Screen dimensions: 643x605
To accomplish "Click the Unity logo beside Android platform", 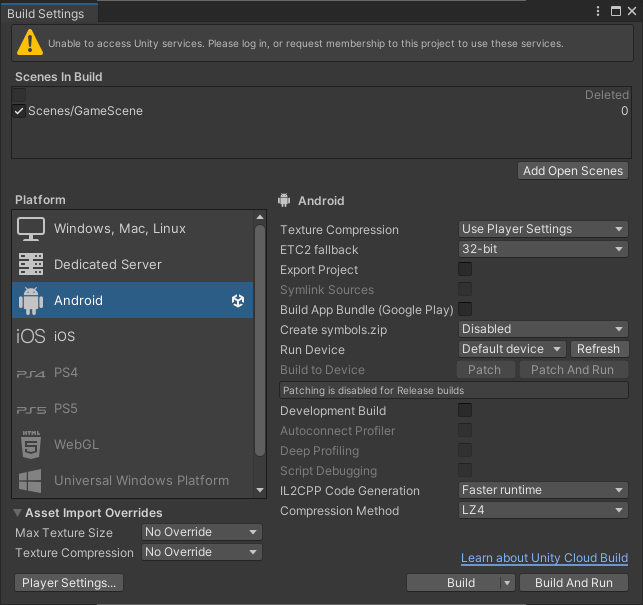I will tap(238, 301).
